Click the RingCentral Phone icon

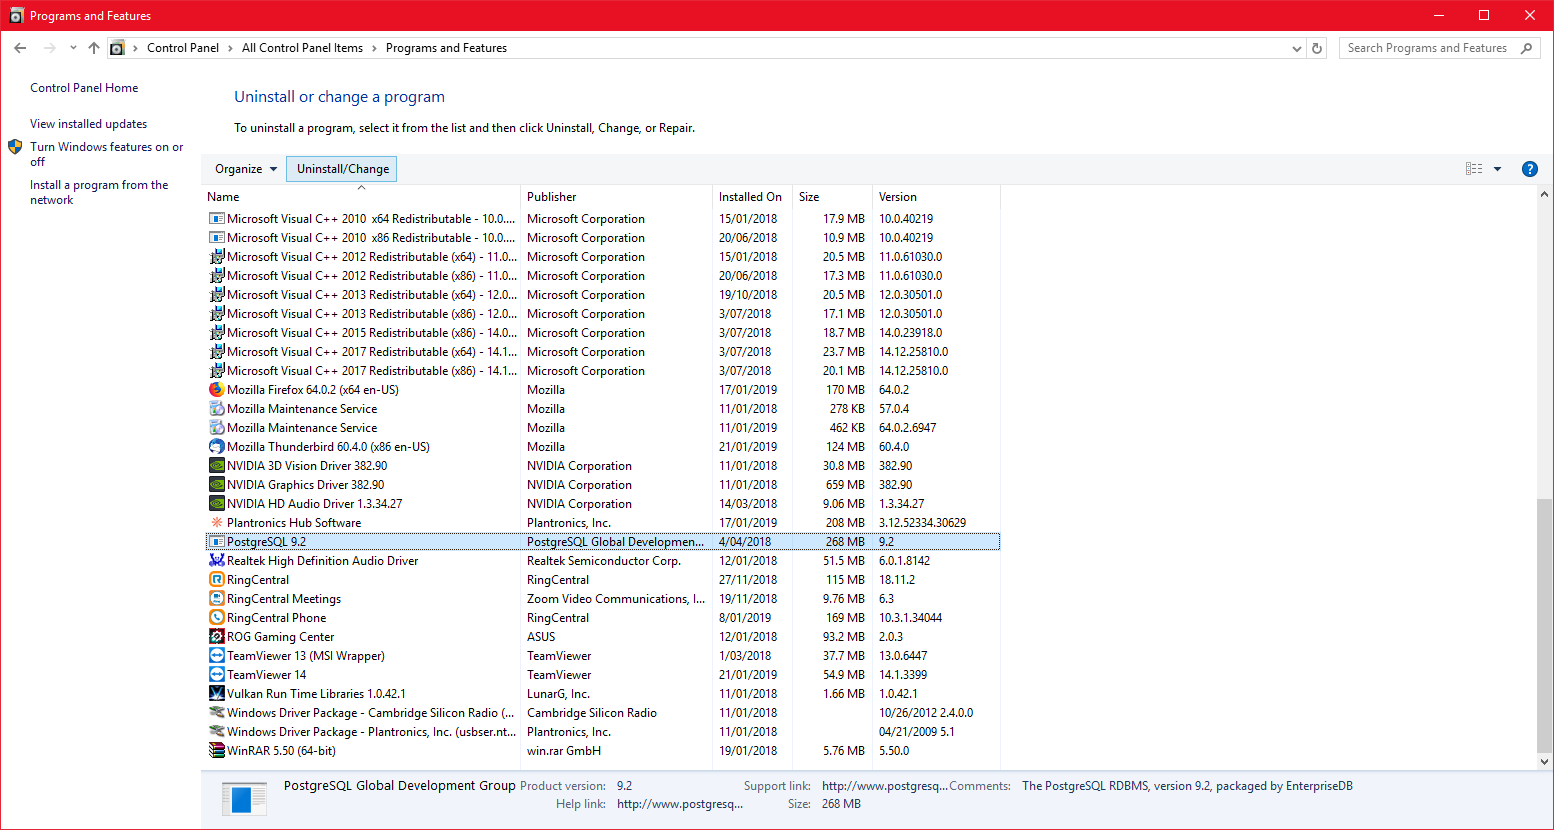216,618
